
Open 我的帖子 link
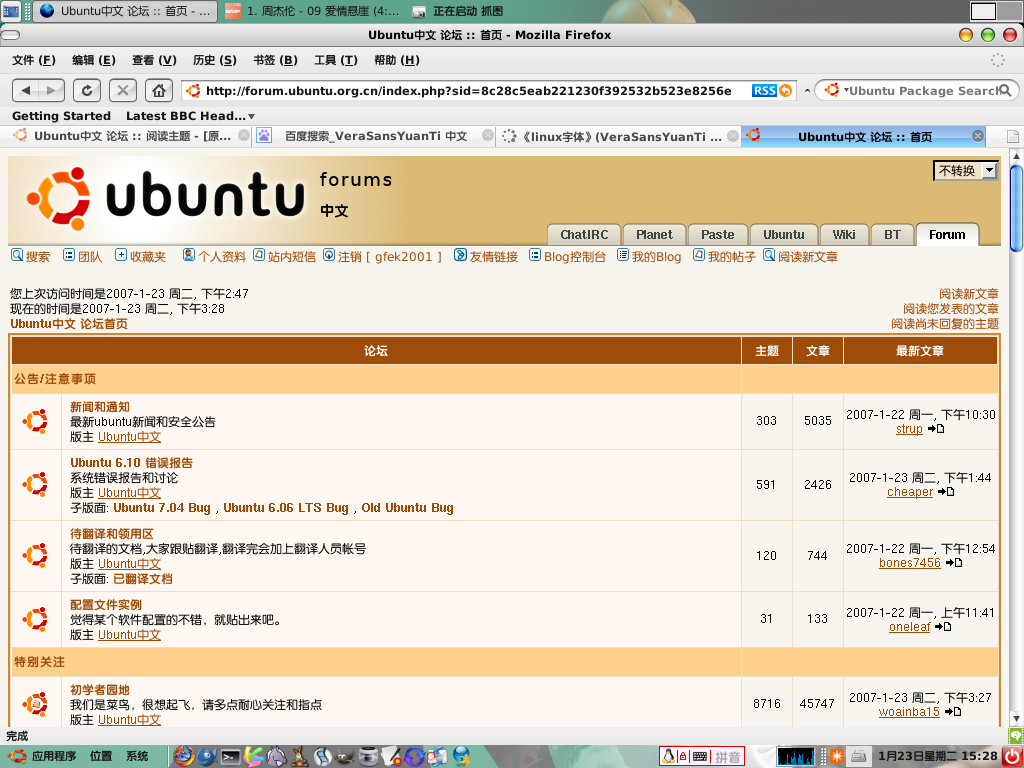click(x=731, y=257)
